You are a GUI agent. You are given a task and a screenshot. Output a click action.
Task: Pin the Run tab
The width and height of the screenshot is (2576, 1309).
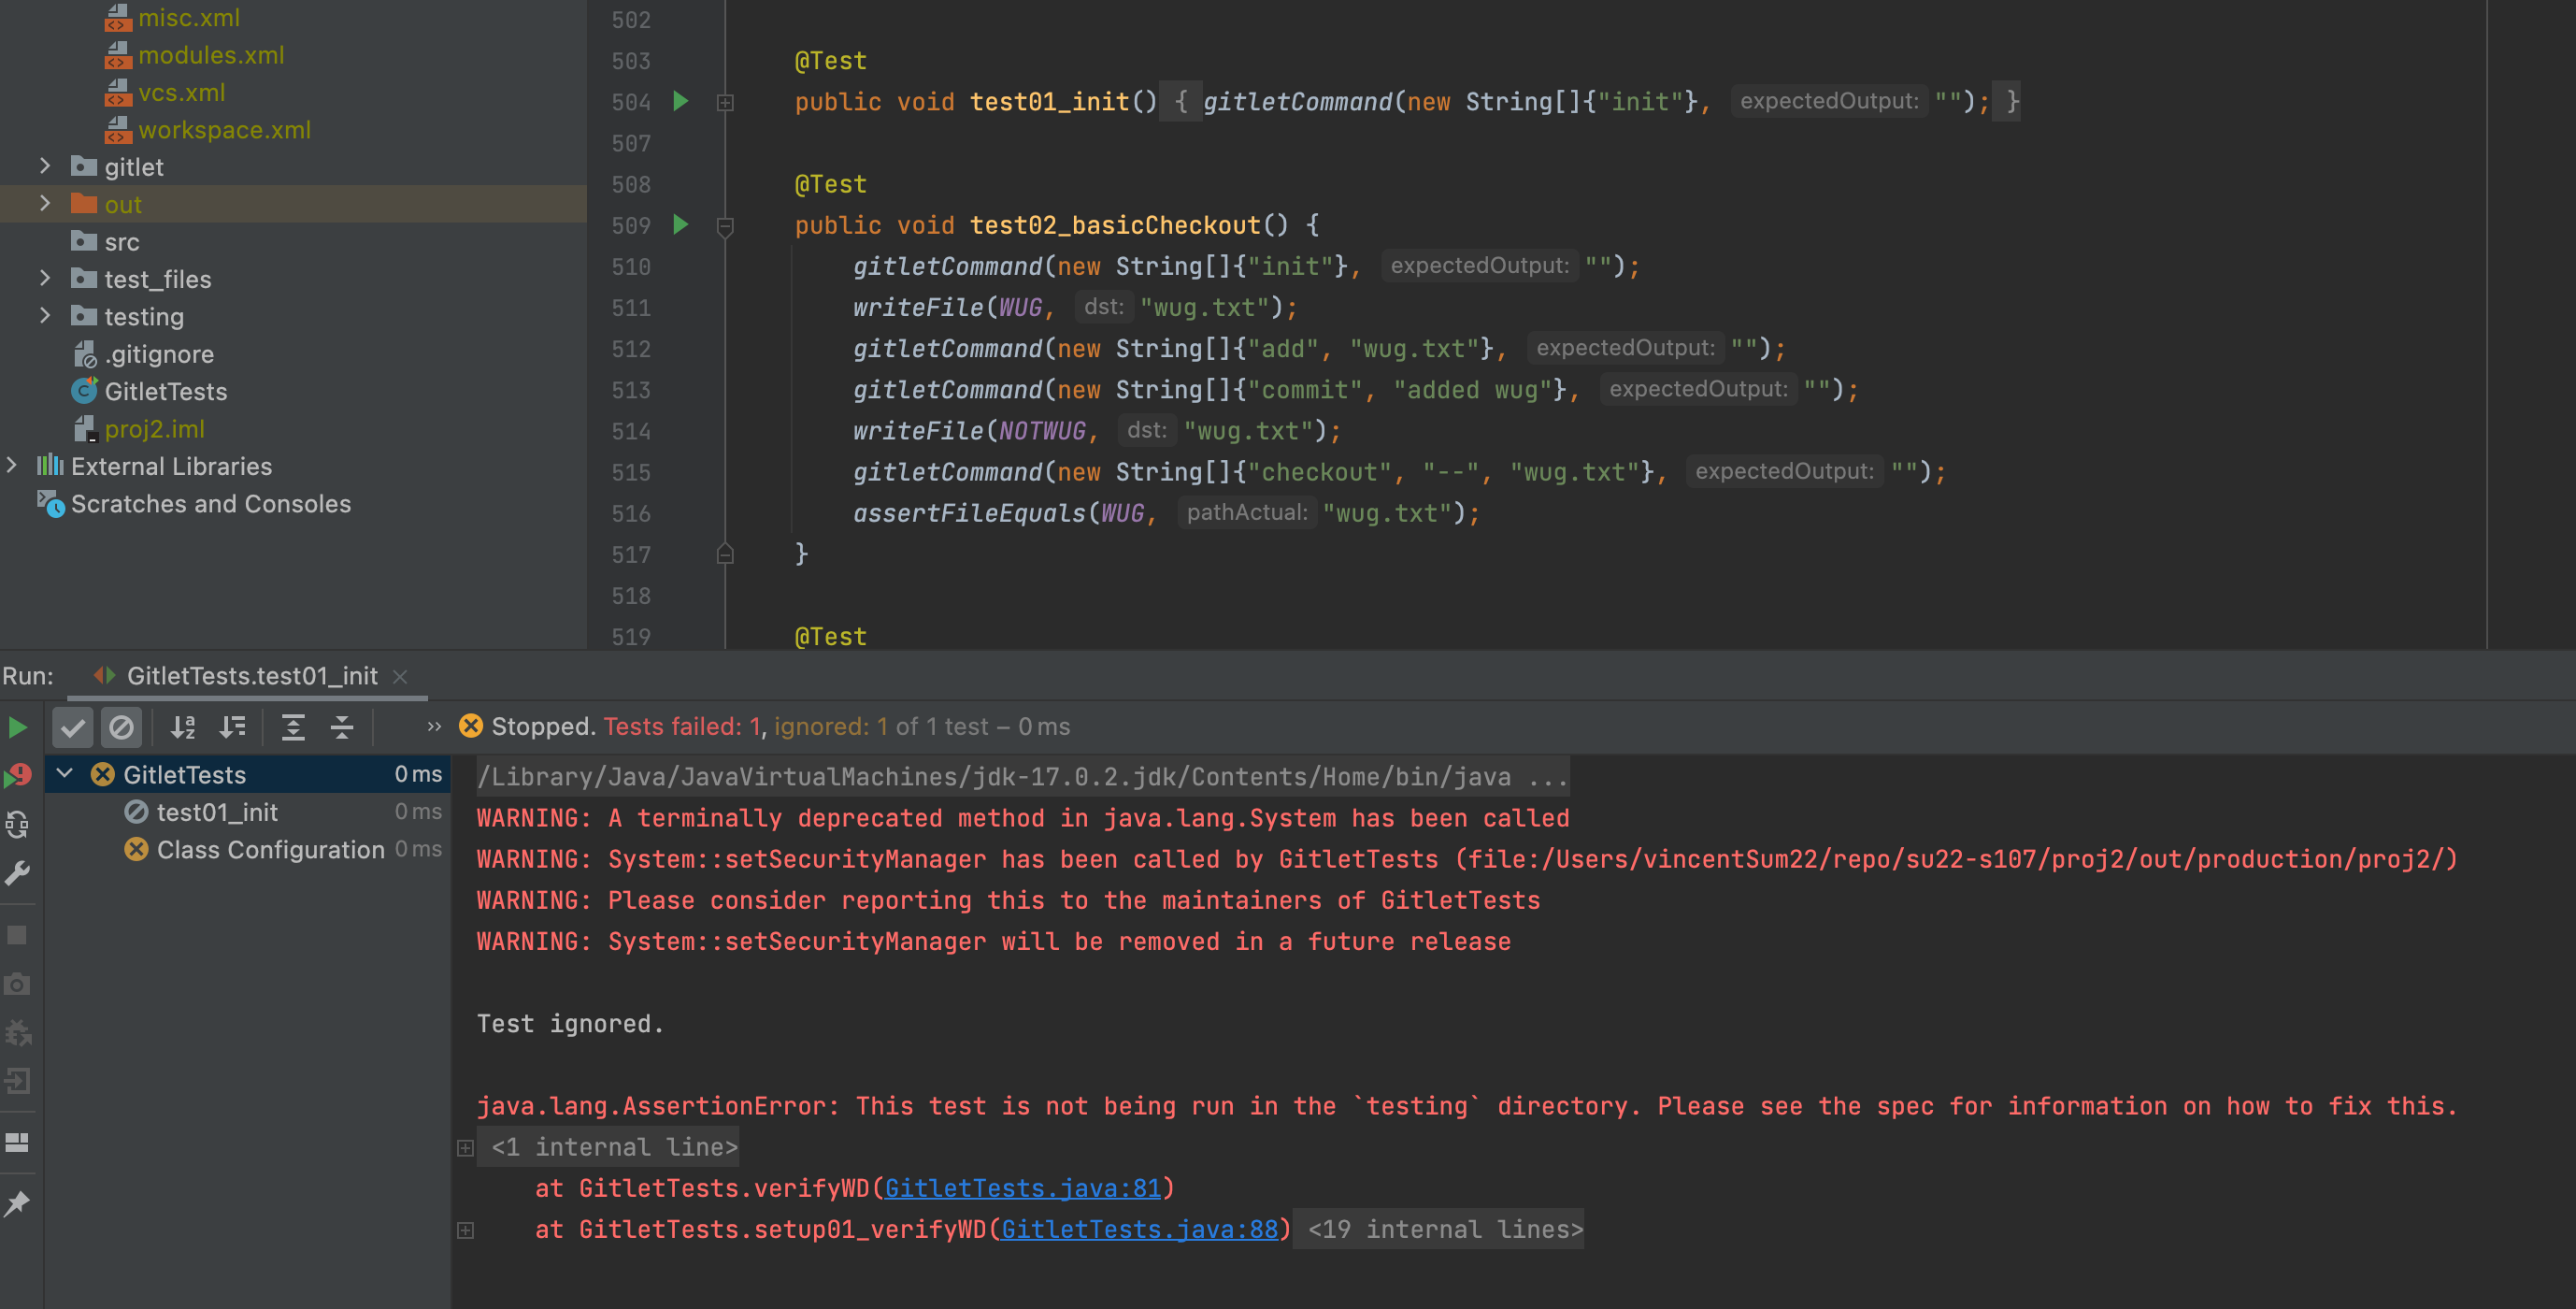[17, 1203]
